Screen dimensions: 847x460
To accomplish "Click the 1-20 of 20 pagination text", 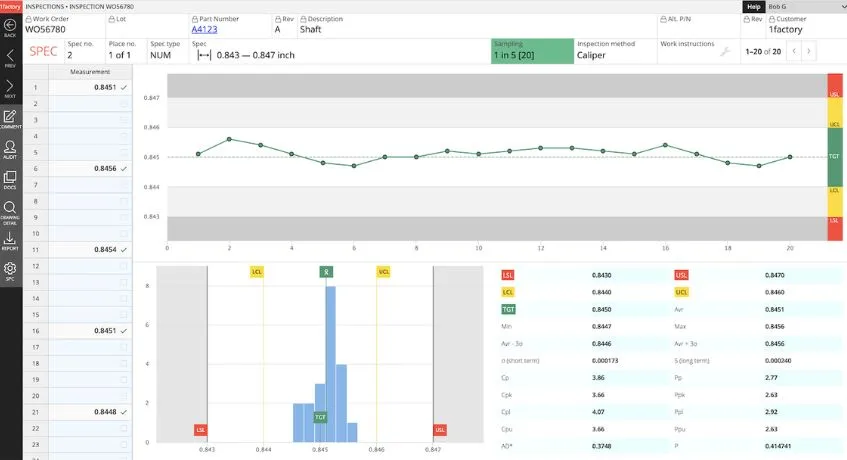I will tap(763, 52).
